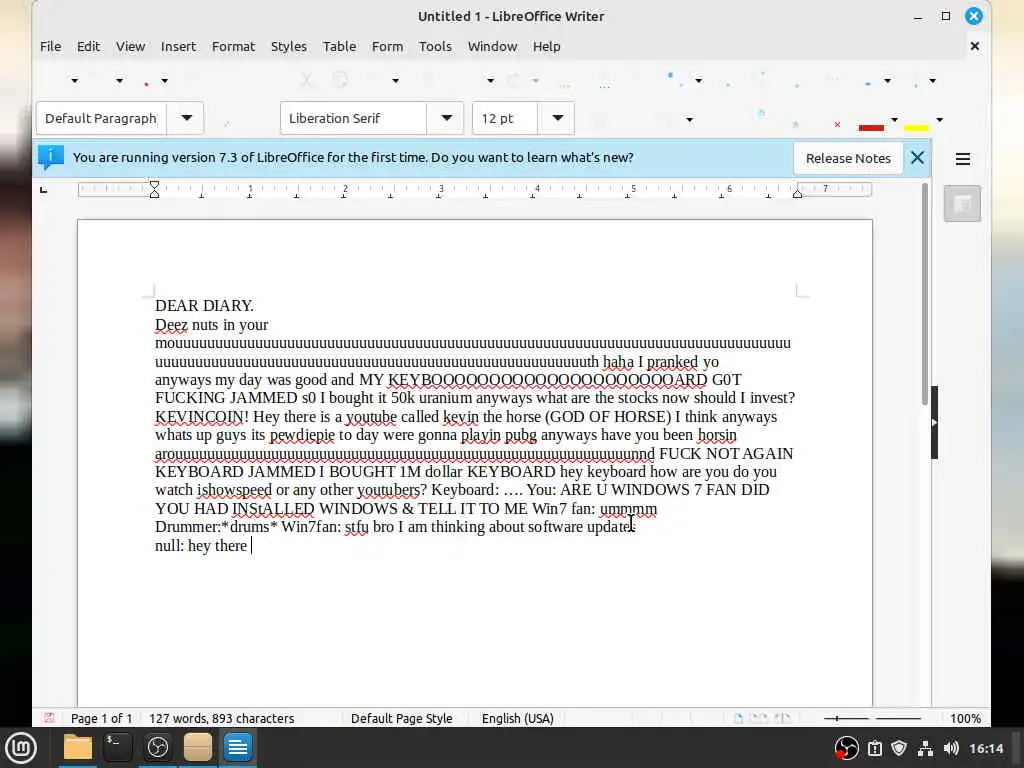
Task: Open the Form menu
Action: [x=387, y=46]
